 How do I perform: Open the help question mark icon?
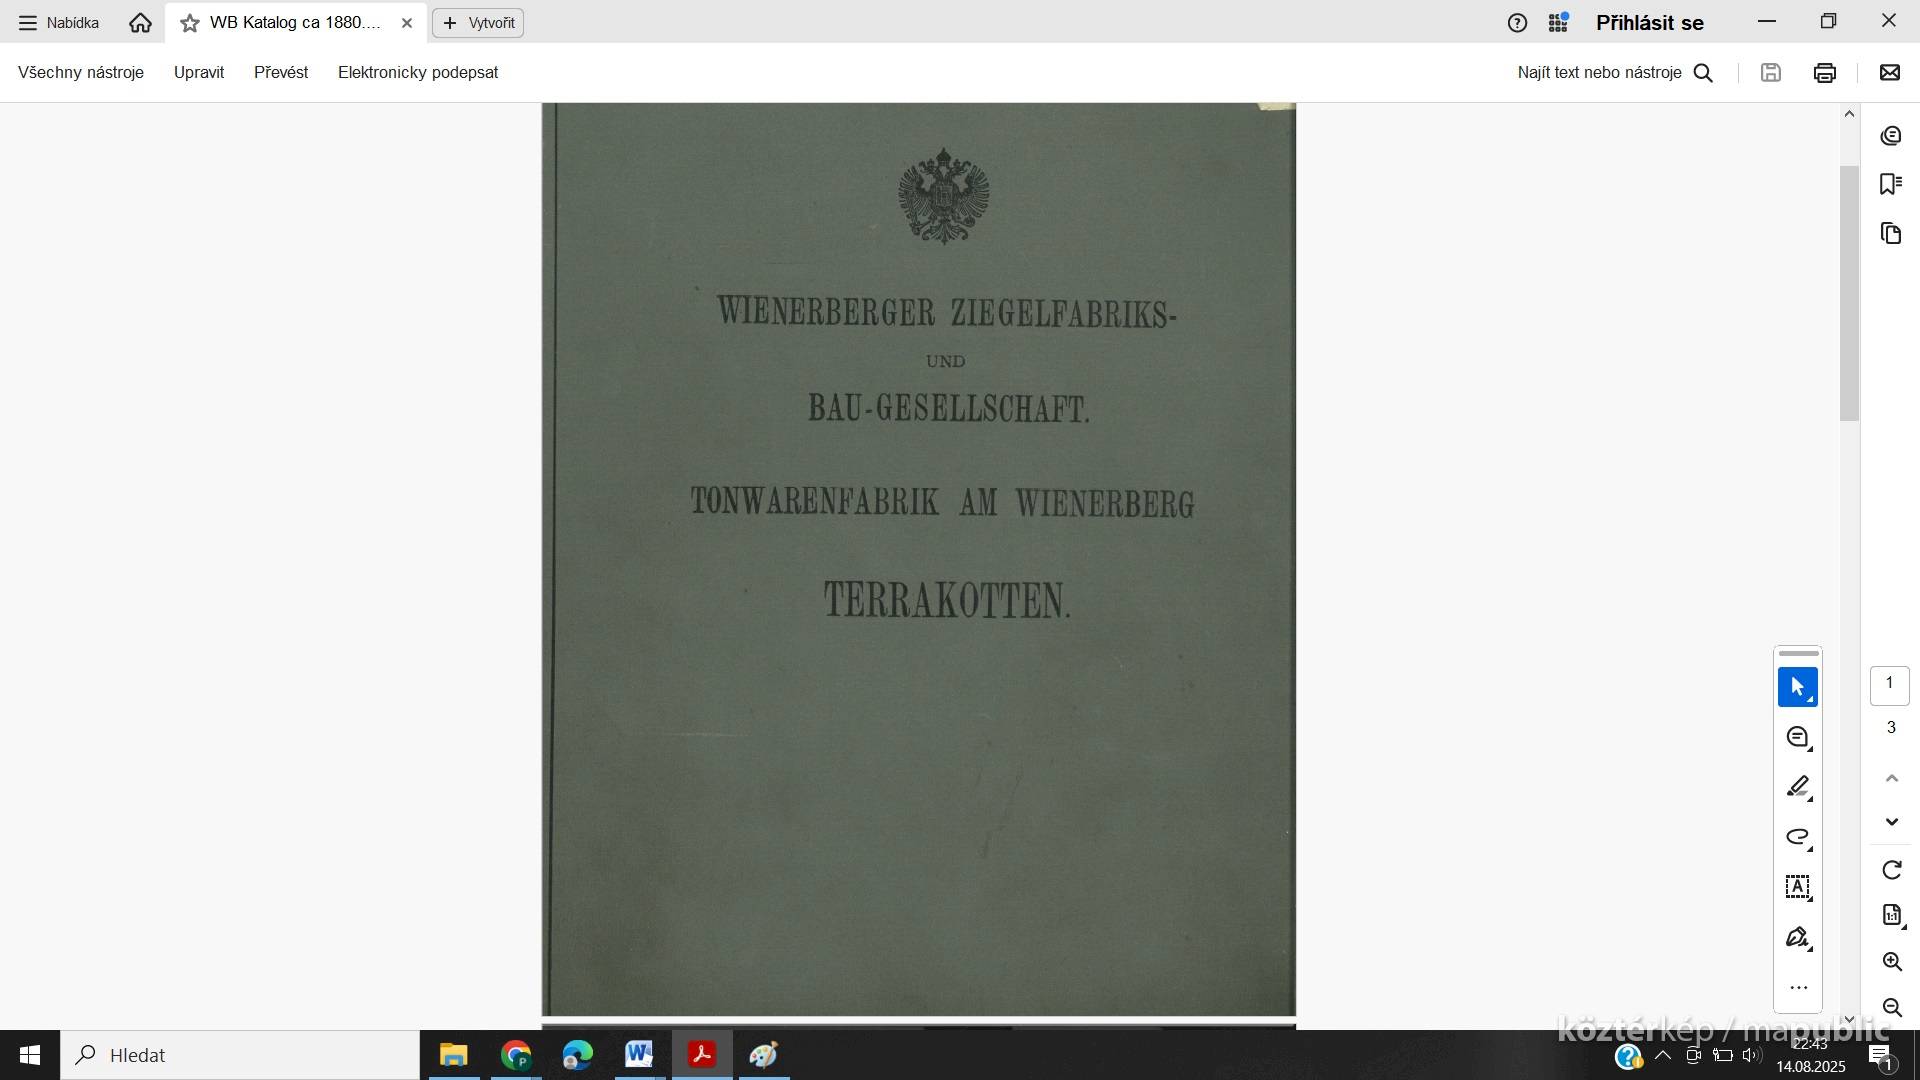pyautogui.click(x=1517, y=23)
